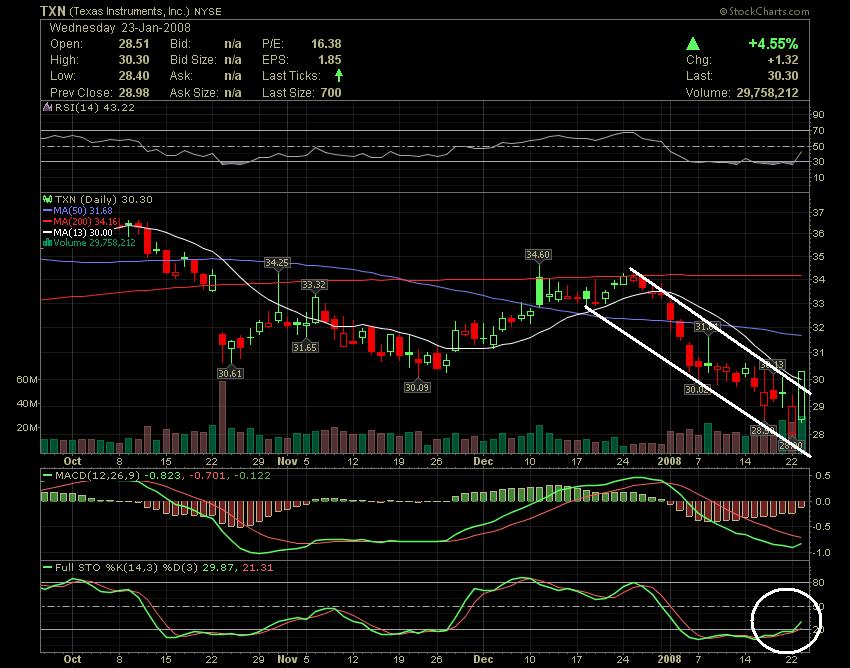This screenshot has width=850, height=668.
Task: Click the tallest volume spike bar in October
Action: pyautogui.click(x=222, y=417)
